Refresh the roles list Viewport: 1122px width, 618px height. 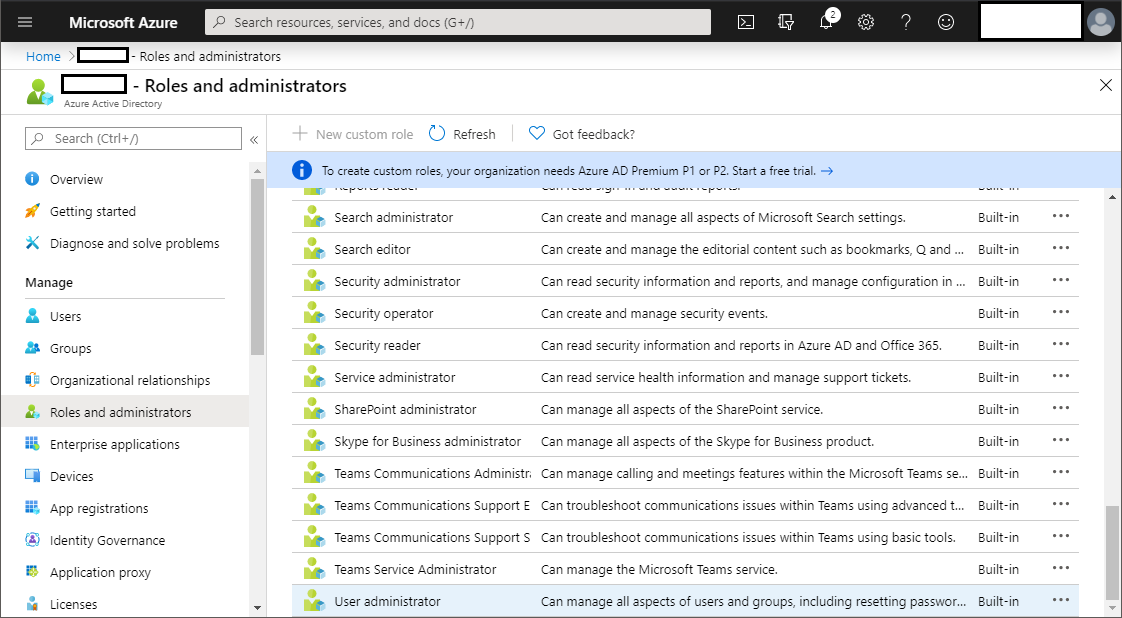click(x=462, y=134)
